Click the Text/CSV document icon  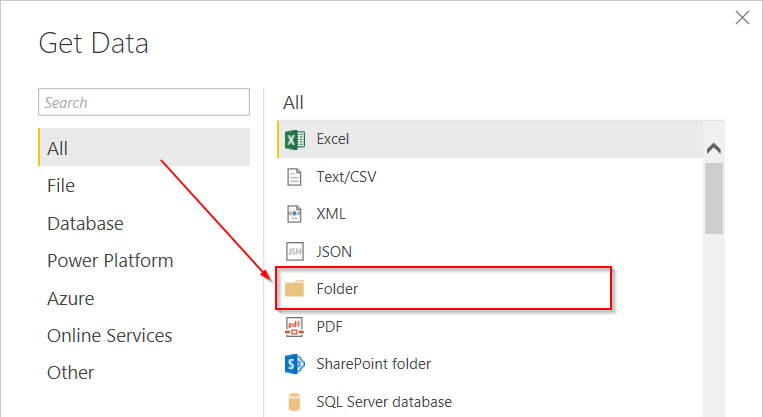click(294, 177)
